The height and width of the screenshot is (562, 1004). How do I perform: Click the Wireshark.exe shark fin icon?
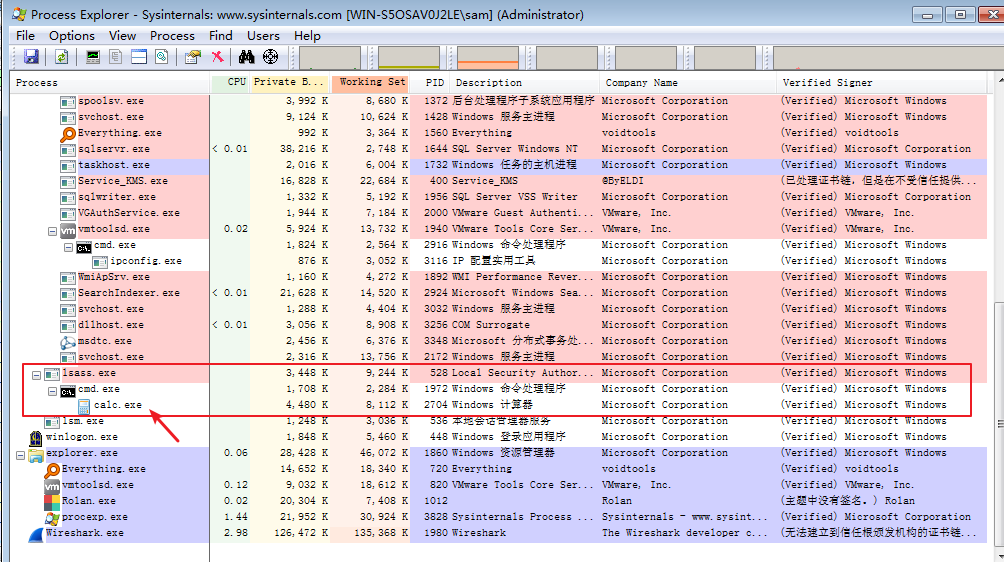point(36,533)
